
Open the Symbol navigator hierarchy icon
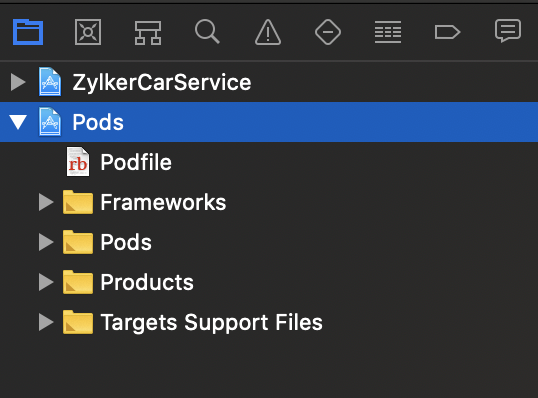148,33
